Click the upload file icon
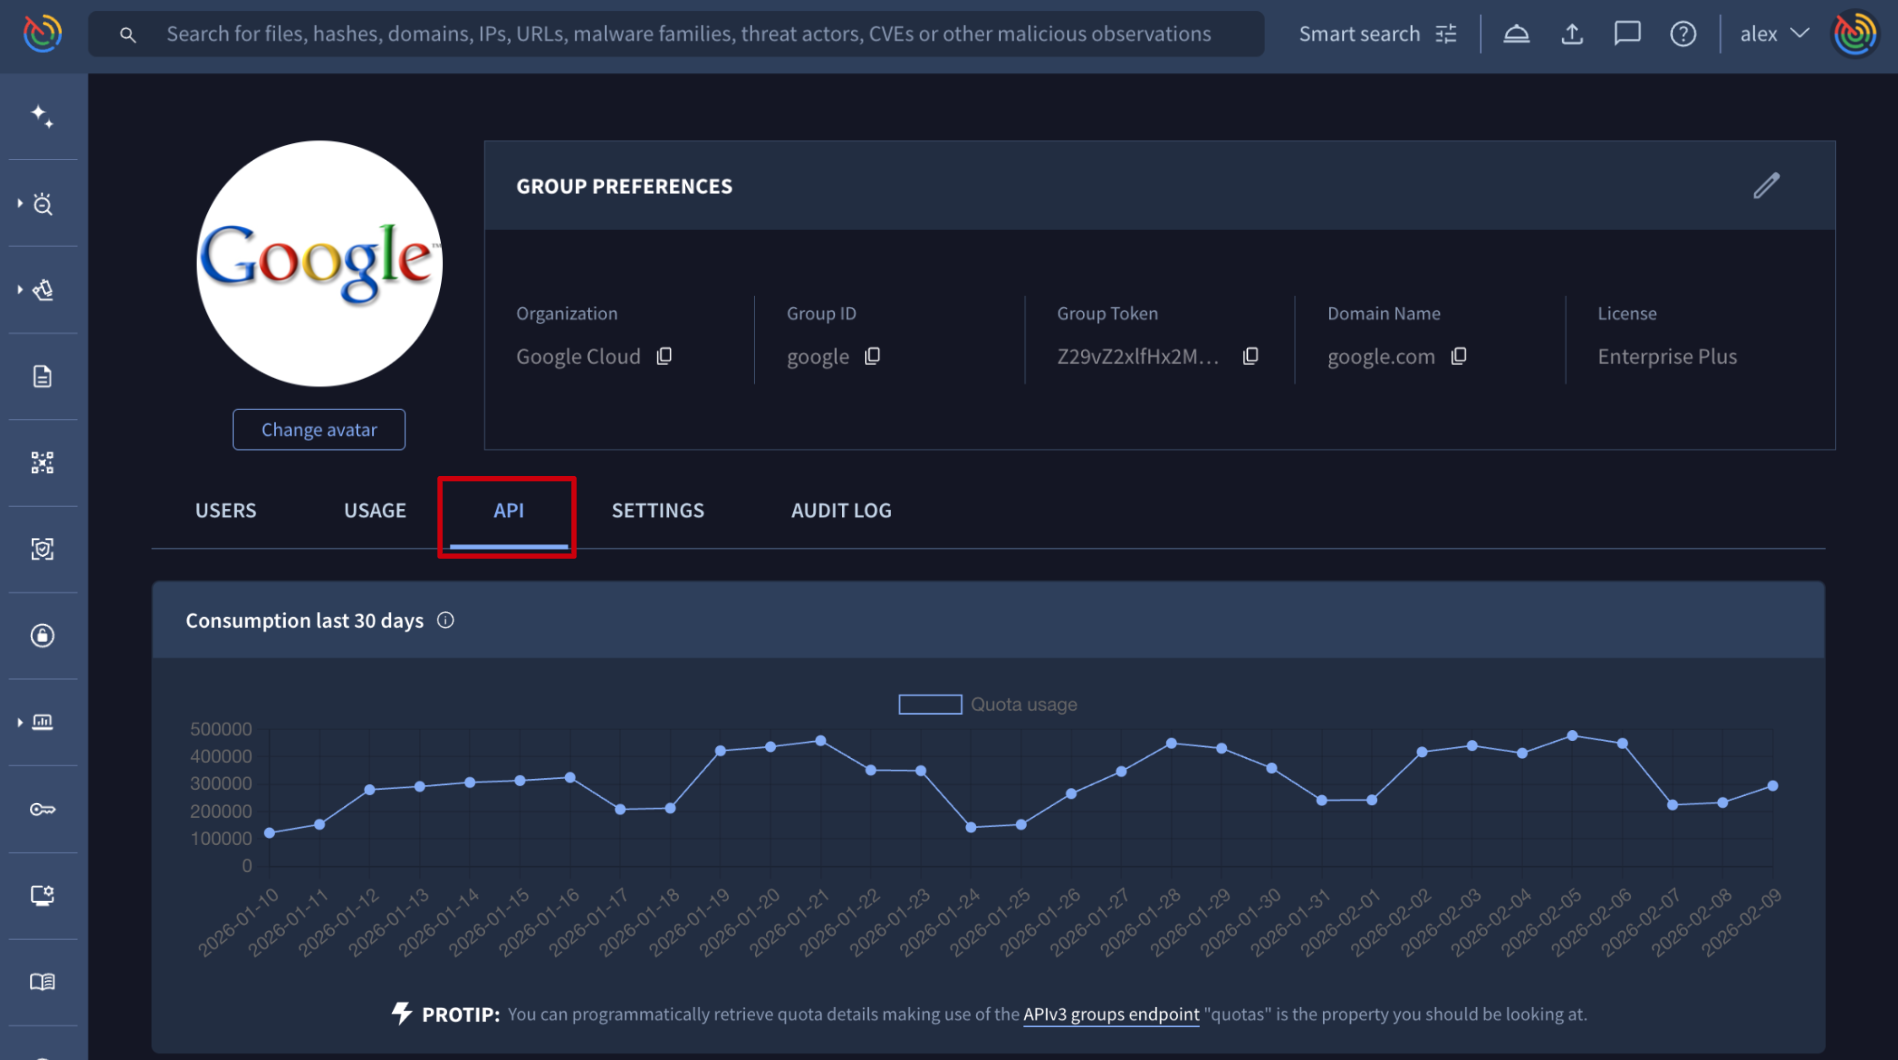1898x1060 pixels. [1572, 34]
